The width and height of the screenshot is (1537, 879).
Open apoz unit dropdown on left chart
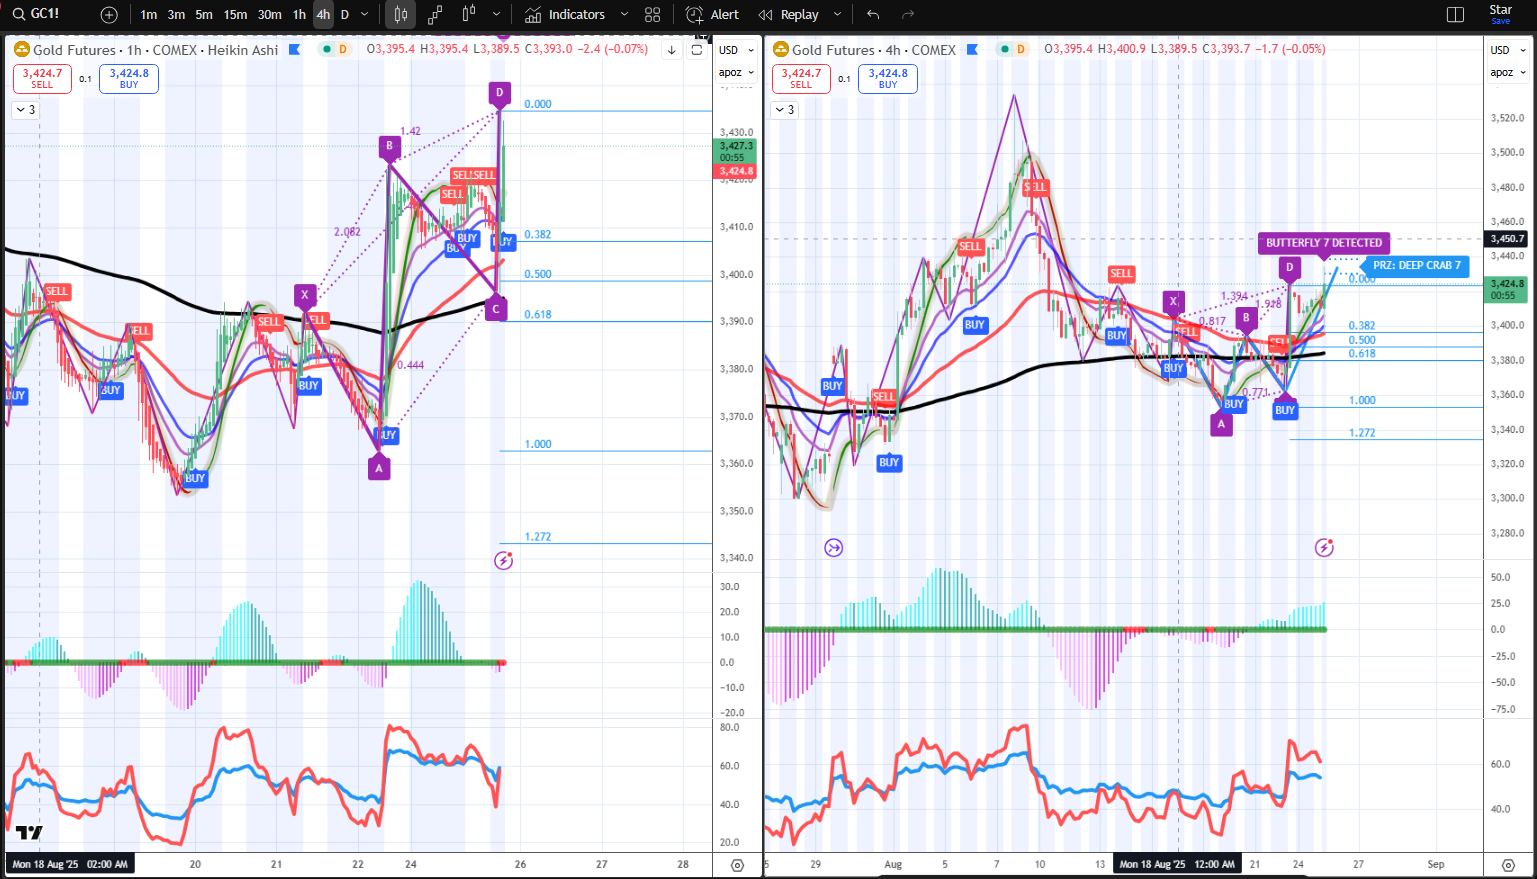pos(736,72)
